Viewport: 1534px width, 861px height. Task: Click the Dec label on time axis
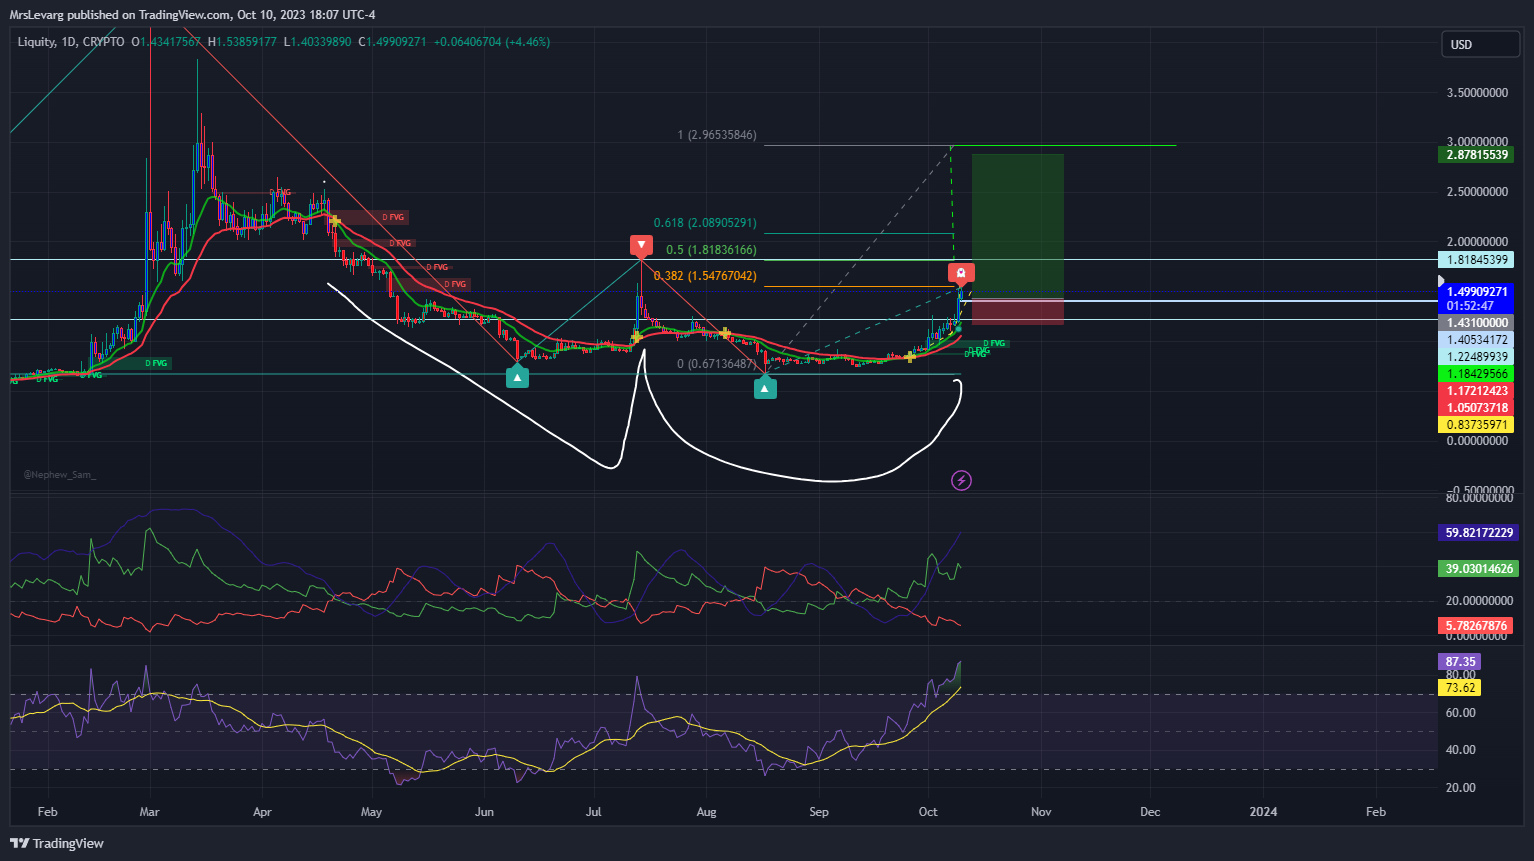tap(1150, 812)
